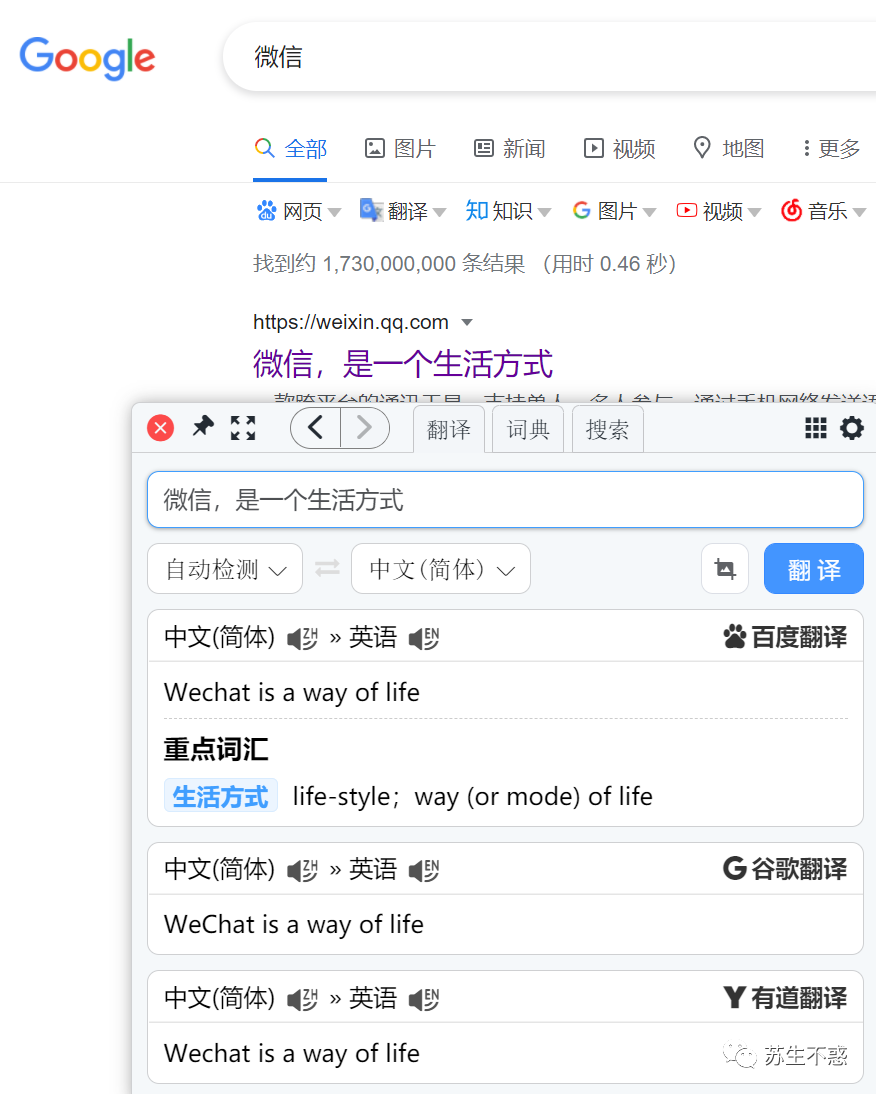Swap source and target languages

coord(327,569)
